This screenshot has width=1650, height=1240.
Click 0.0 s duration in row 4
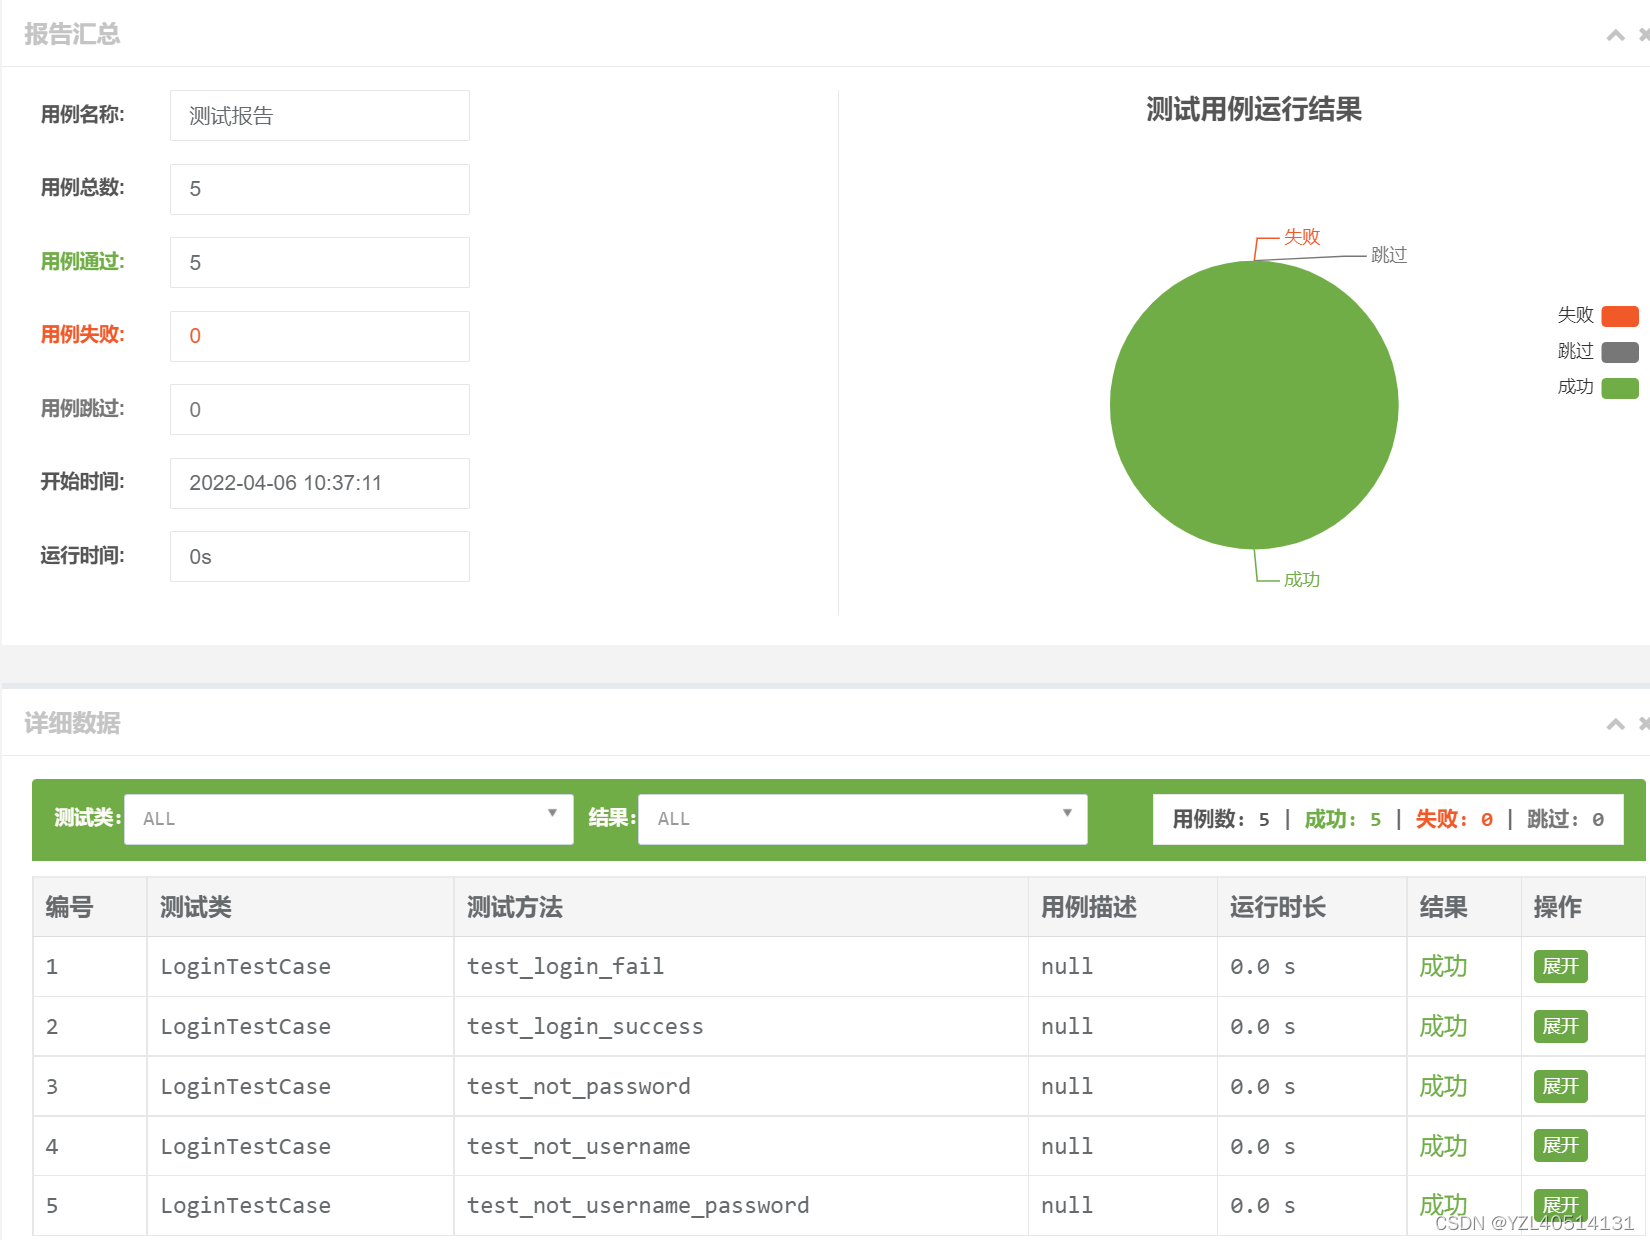1263,1146
